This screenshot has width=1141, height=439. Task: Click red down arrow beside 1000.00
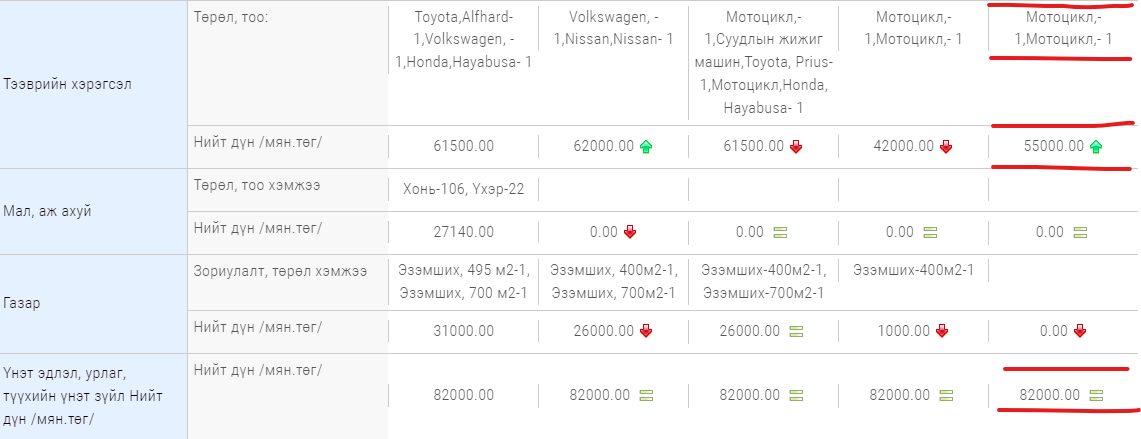click(x=942, y=331)
